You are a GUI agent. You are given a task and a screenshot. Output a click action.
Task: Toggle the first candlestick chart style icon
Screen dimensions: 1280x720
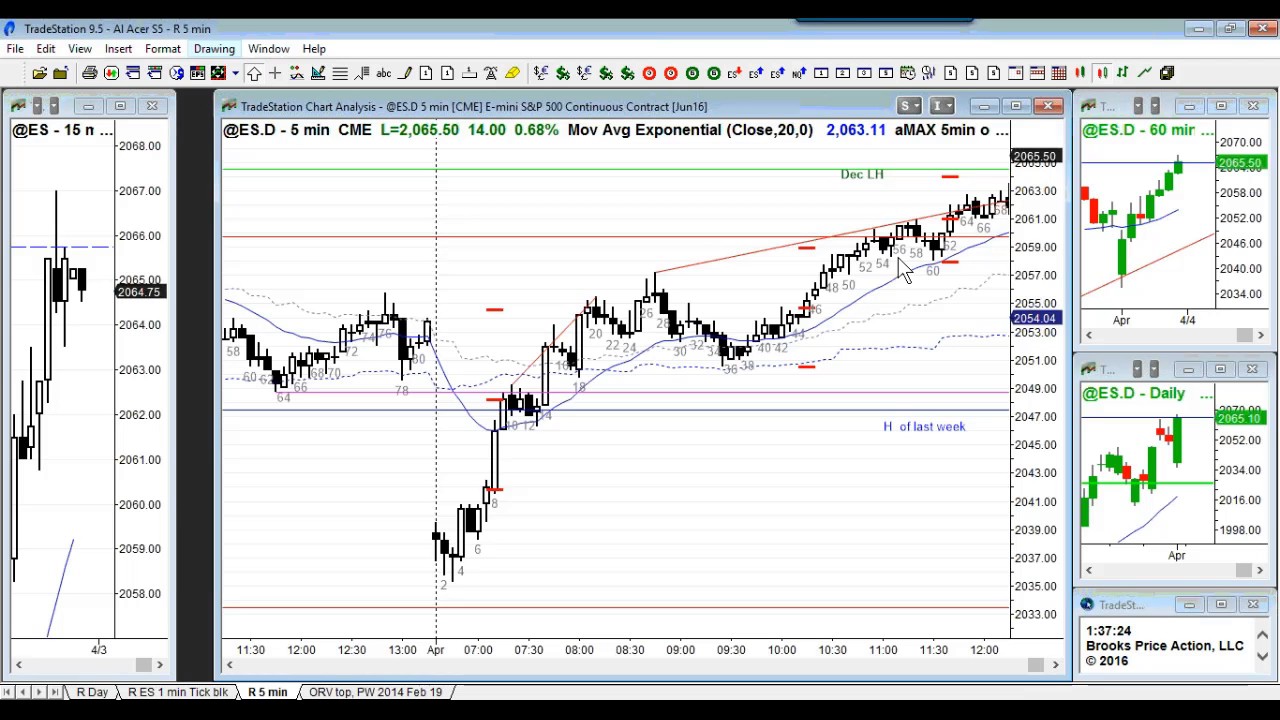pos(1080,73)
